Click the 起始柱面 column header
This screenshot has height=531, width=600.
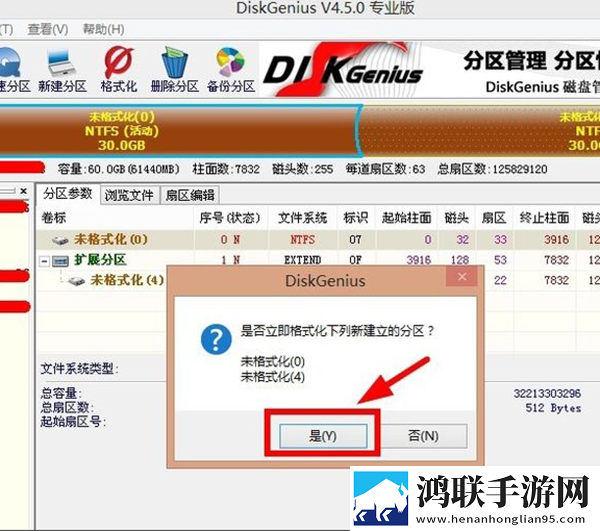[406, 218]
